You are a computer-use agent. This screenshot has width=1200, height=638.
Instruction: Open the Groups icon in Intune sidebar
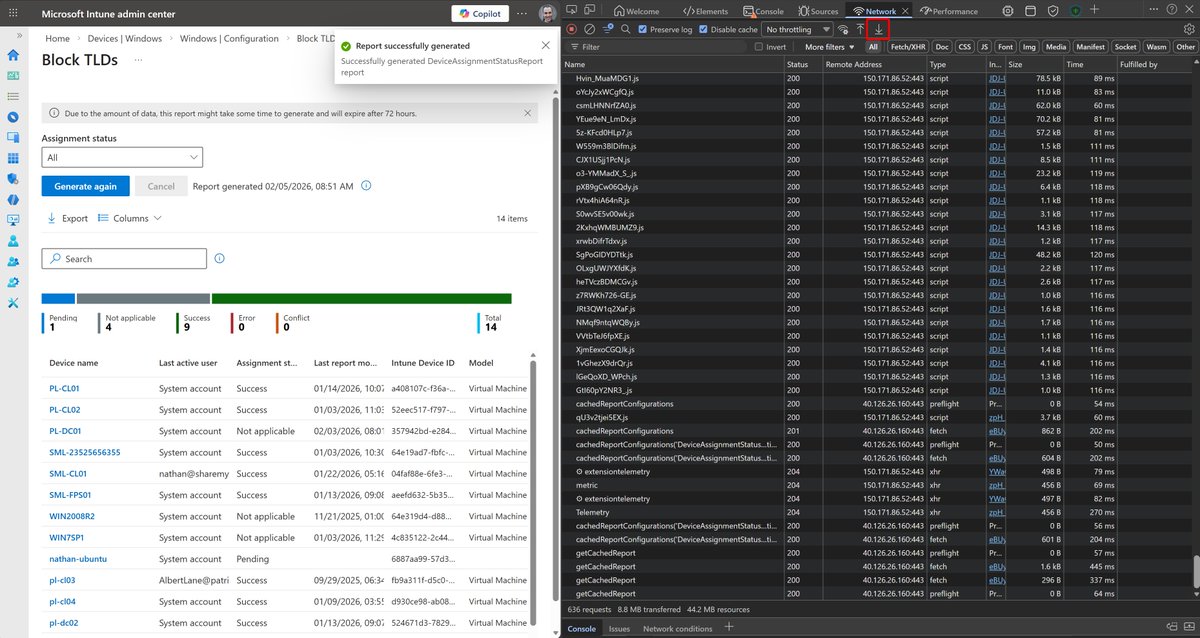[x=13, y=261]
